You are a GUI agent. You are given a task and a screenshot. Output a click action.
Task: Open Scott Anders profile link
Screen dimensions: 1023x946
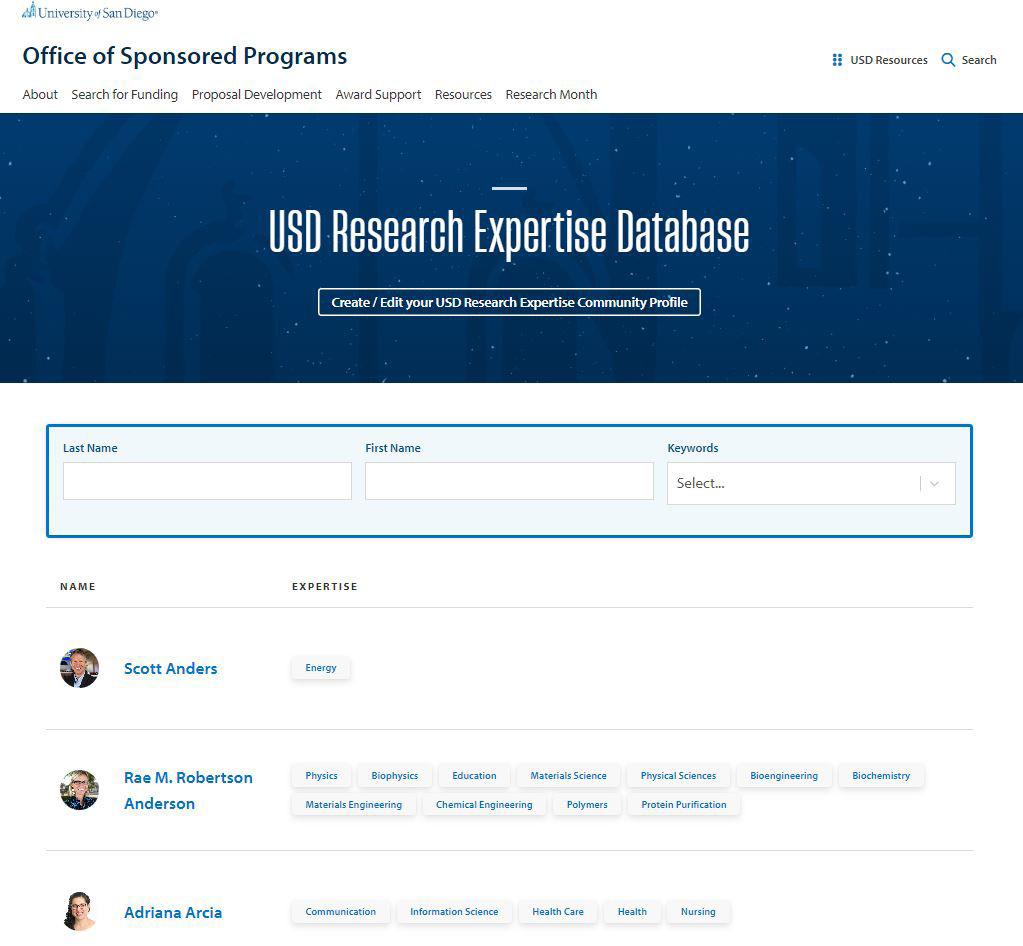click(x=170, y=669)
